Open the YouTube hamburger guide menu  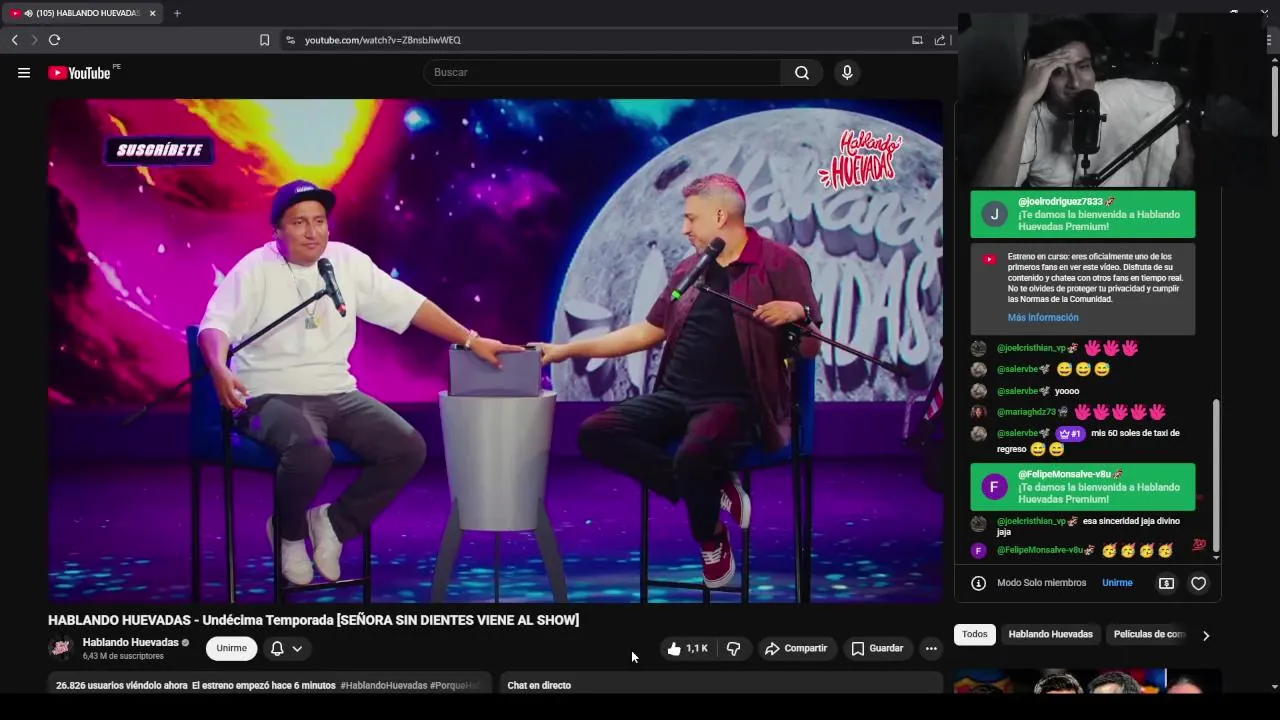coord(24,72)
